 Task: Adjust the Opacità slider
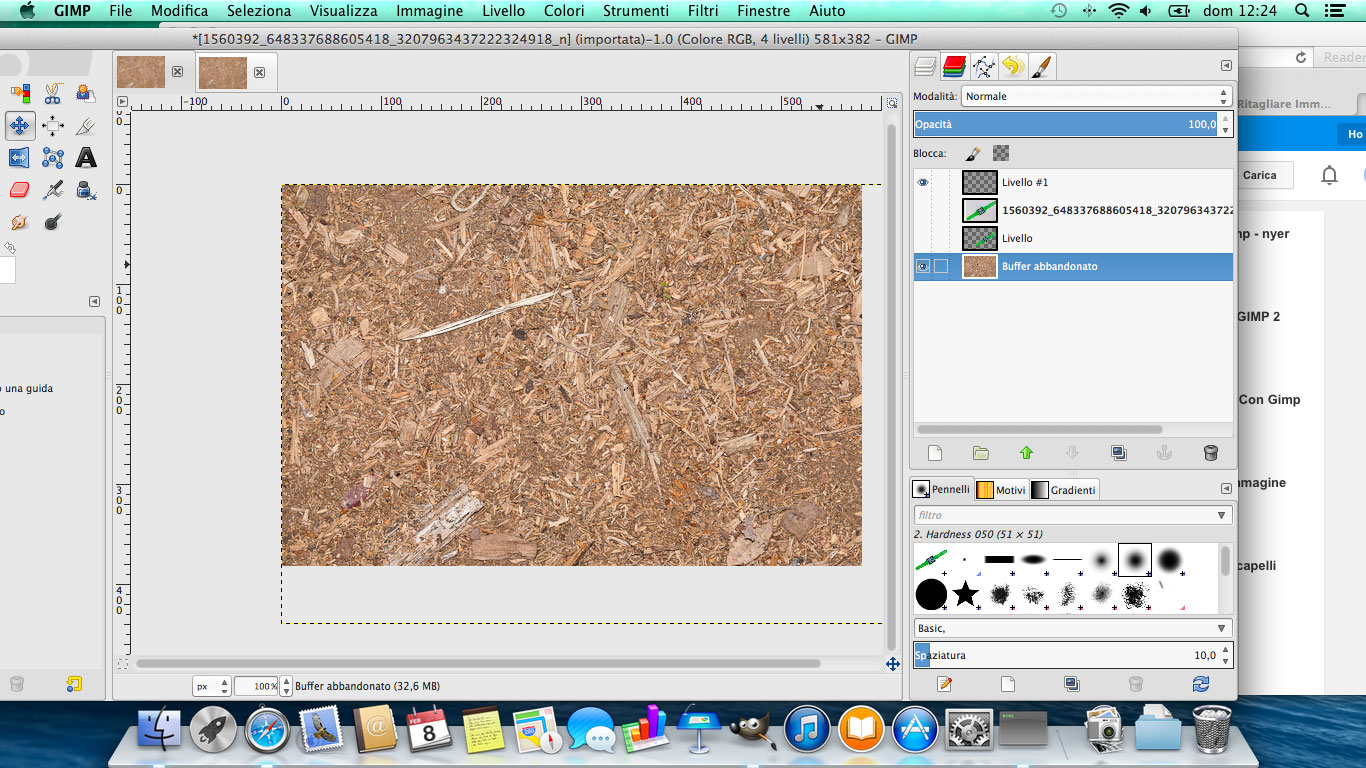point(1073,125)
